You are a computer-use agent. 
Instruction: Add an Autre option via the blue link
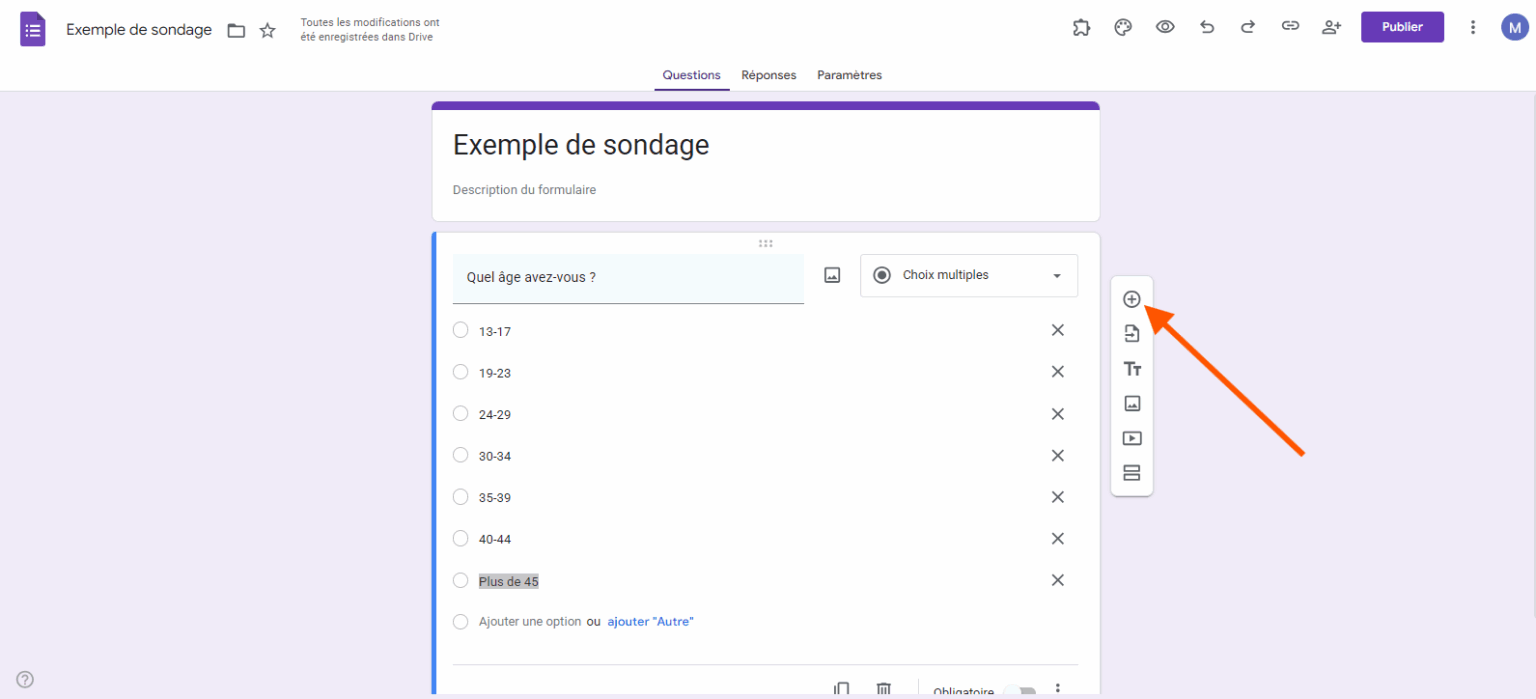[651, 621]
